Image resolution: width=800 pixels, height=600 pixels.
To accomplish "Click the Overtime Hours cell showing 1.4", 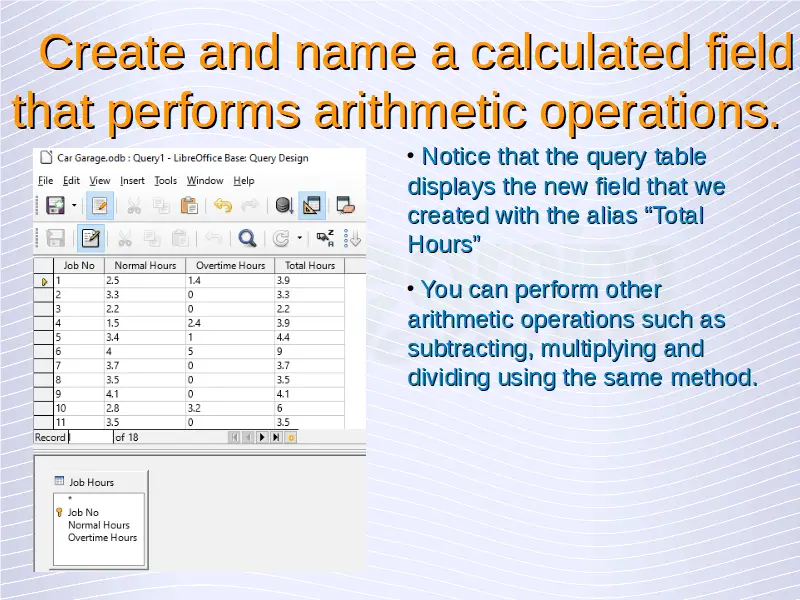I will 230,280.
